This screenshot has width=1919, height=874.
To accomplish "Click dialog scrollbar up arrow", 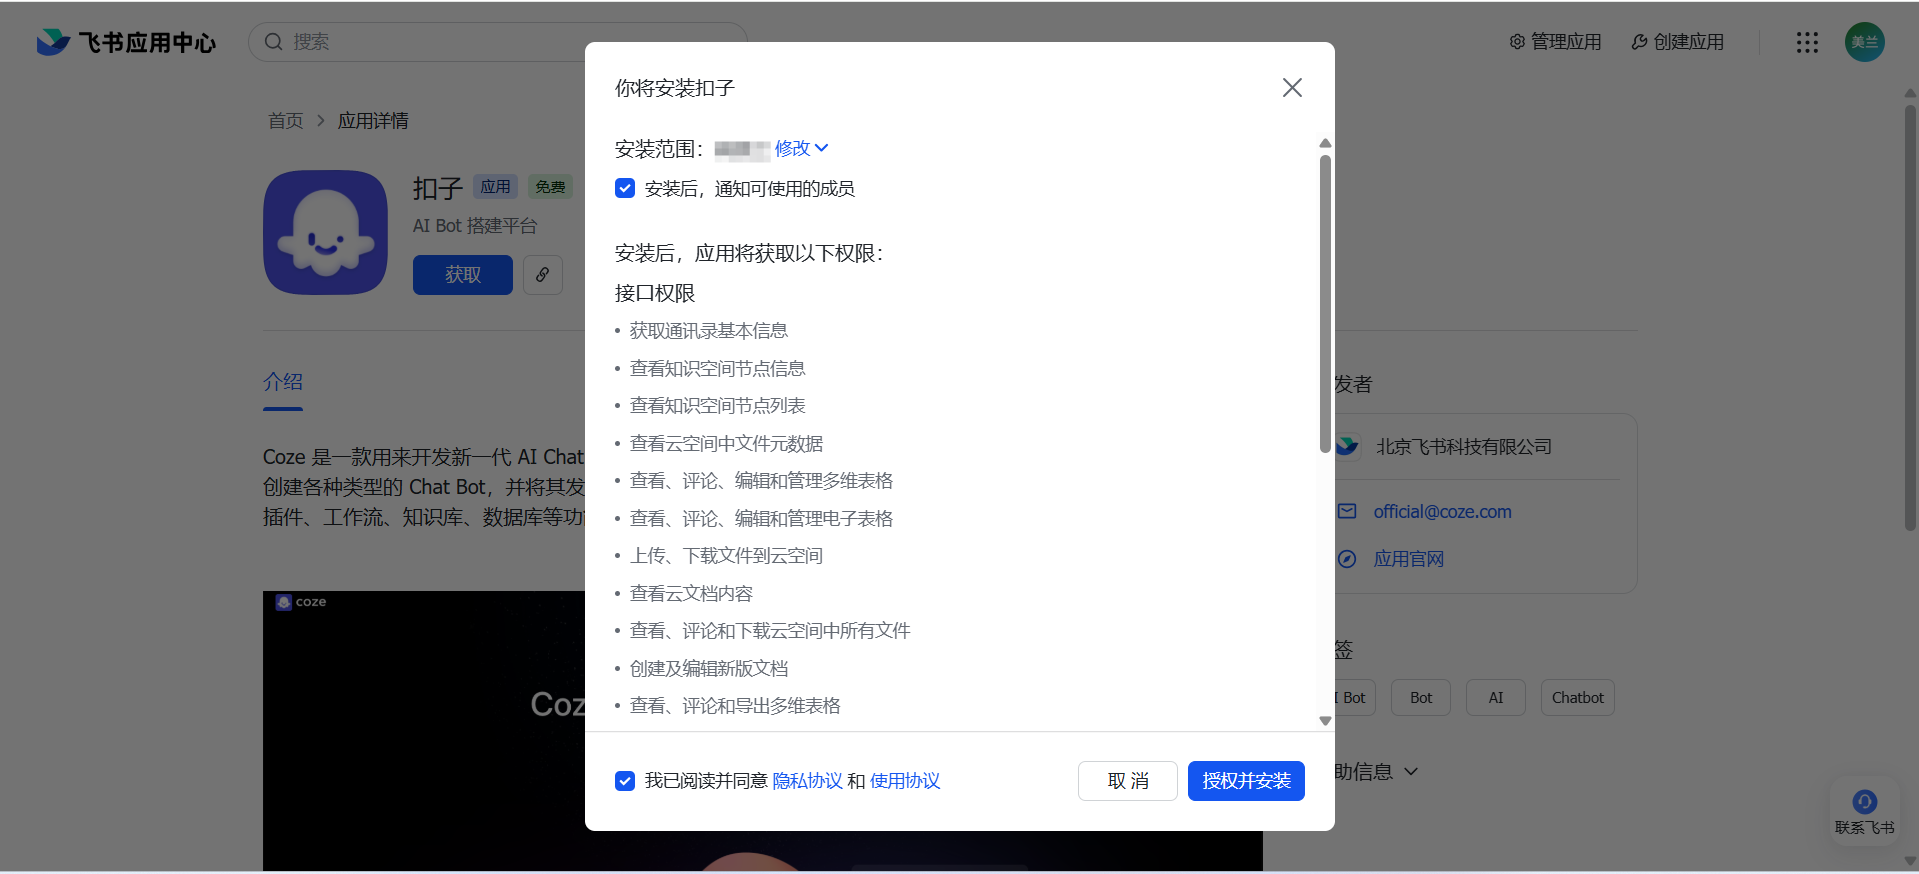I will (x=1325, y=143).
